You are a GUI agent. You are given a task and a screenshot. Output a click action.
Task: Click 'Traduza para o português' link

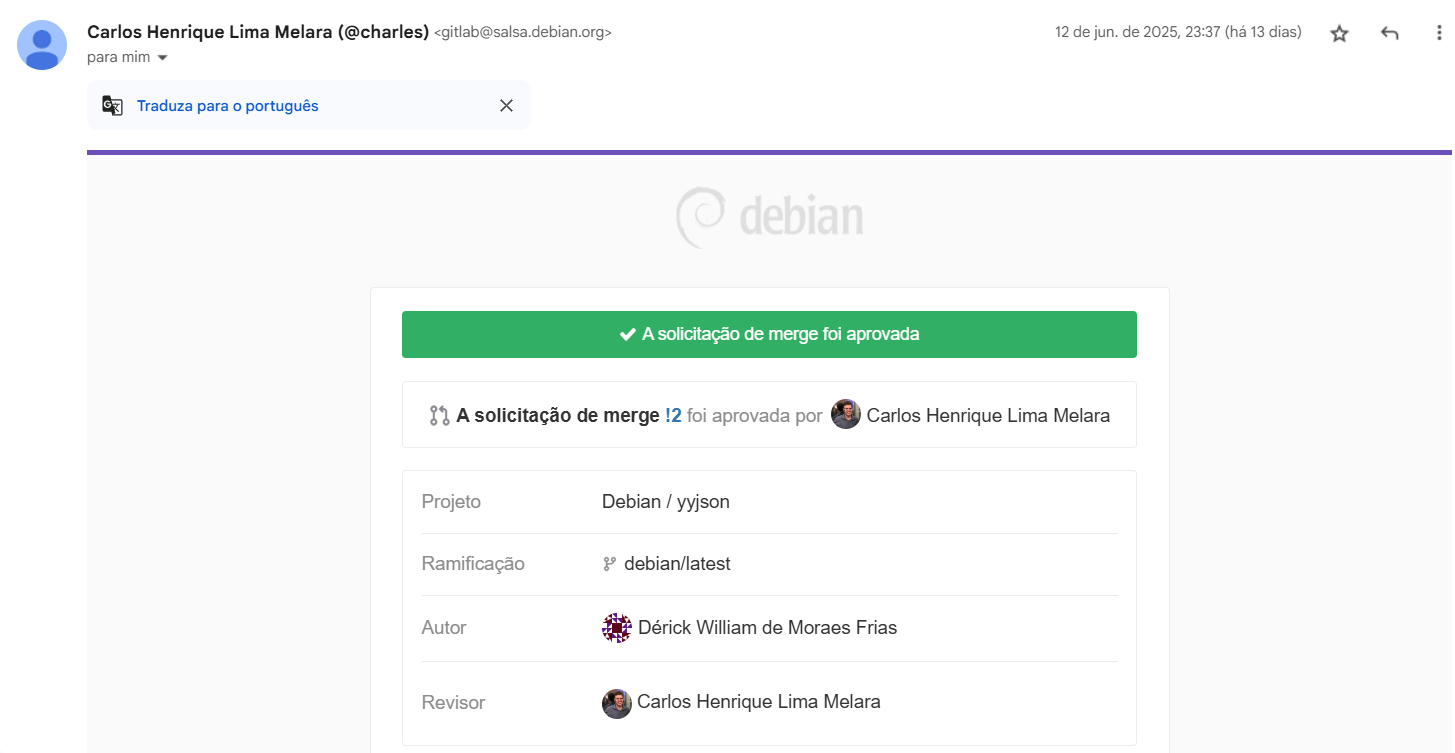tap(228, 106)
